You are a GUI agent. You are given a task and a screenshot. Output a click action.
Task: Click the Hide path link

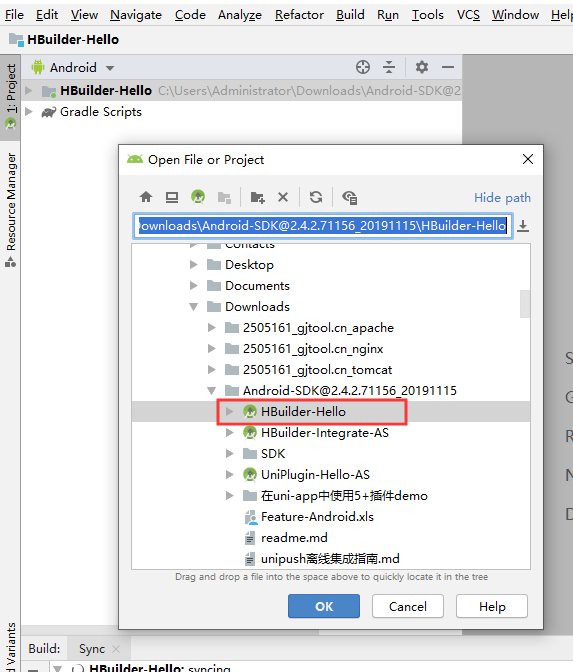point(502,198)
